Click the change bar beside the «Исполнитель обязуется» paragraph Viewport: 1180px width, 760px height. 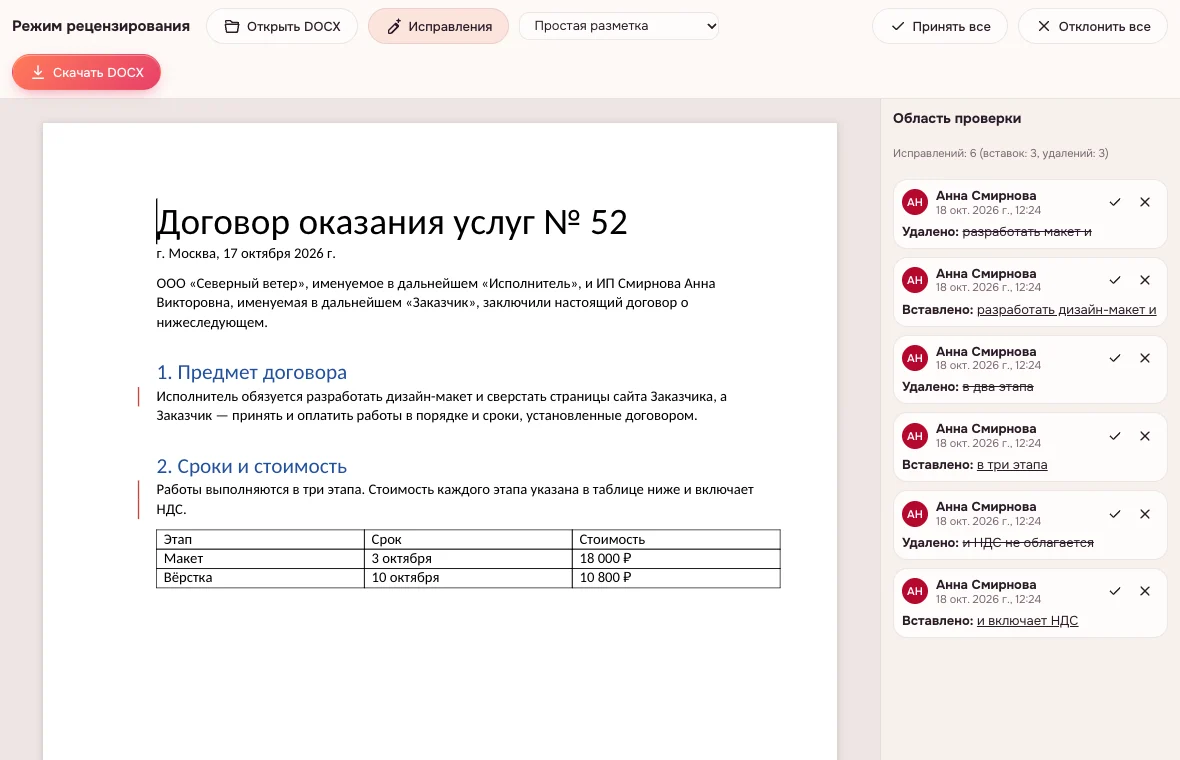pos(138,397)
